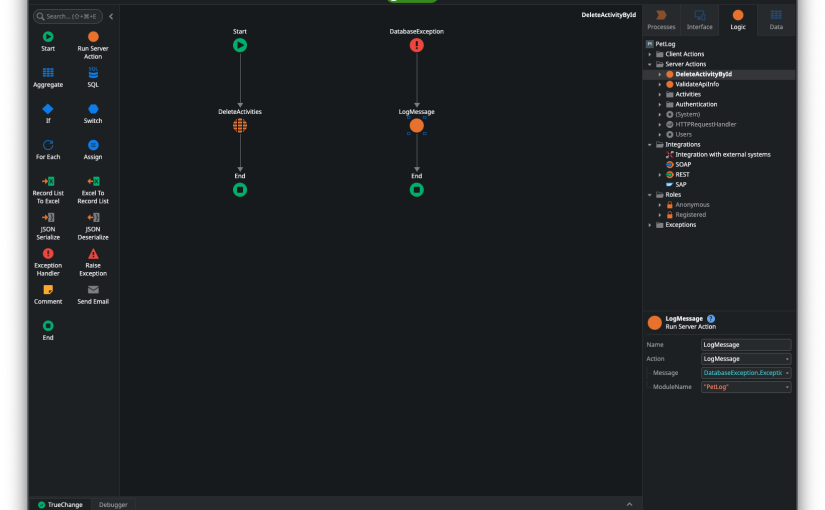Open the LogMessage help question mark
This screenshot has width=825, height=510.
tap(711, 318)
